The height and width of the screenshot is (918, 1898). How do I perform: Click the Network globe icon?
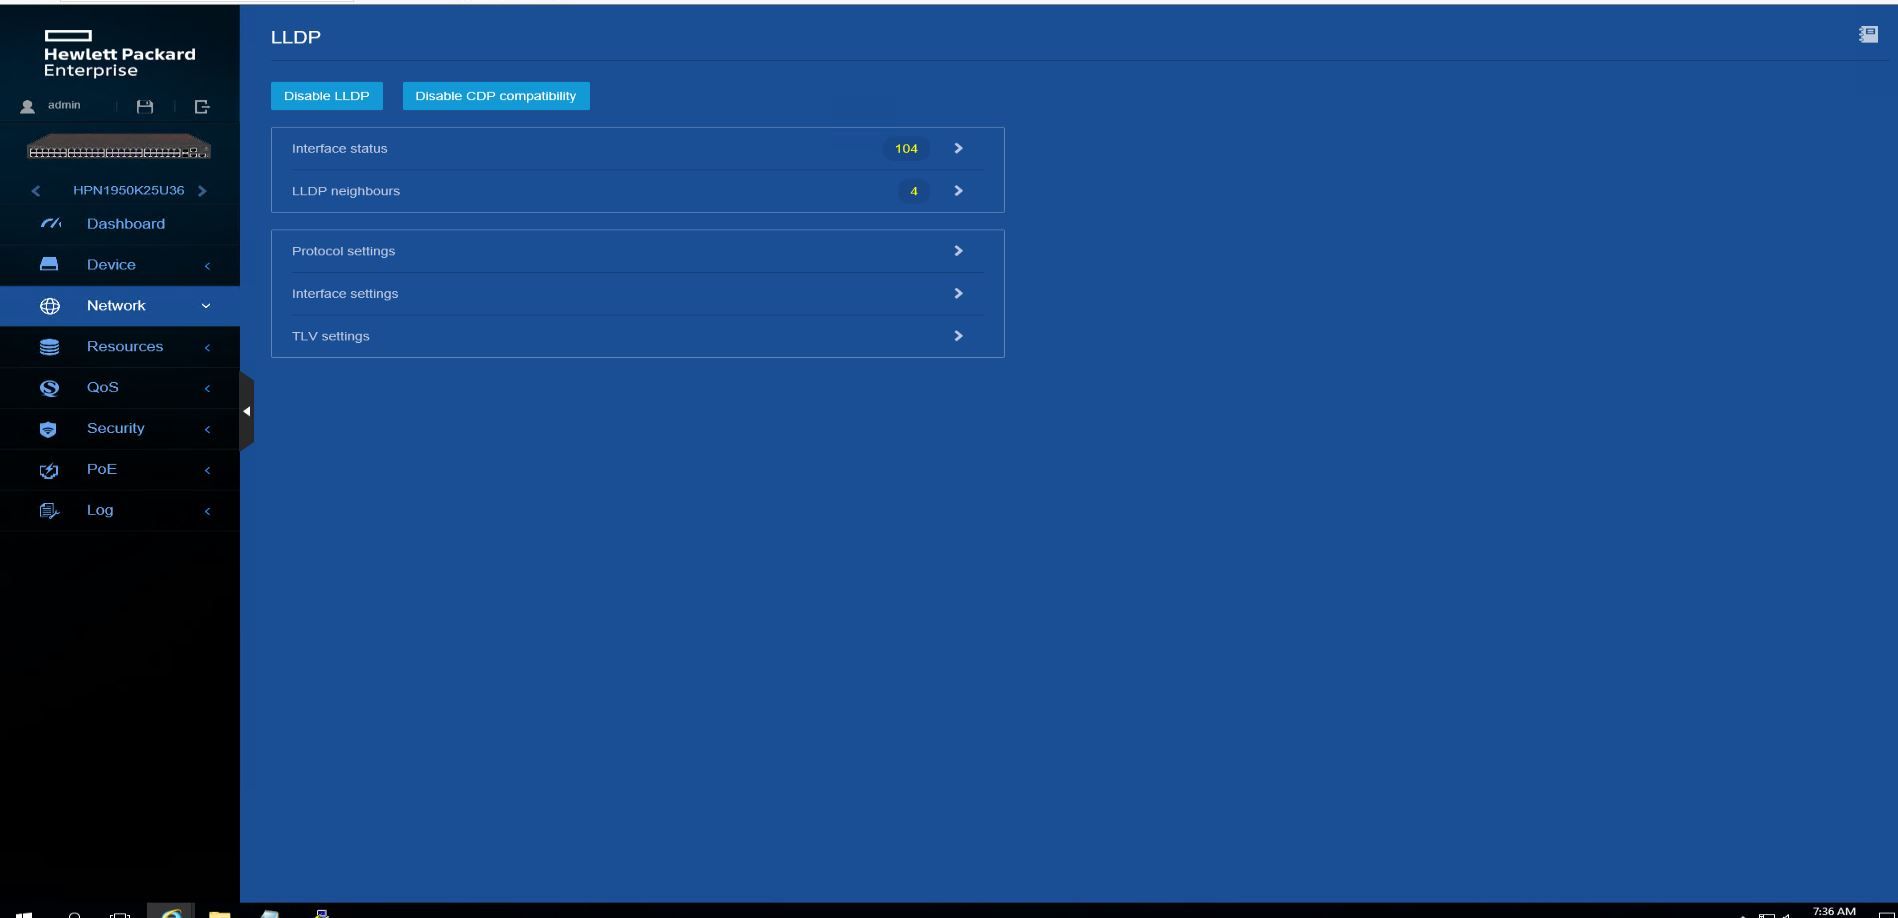tap(50, 306)
